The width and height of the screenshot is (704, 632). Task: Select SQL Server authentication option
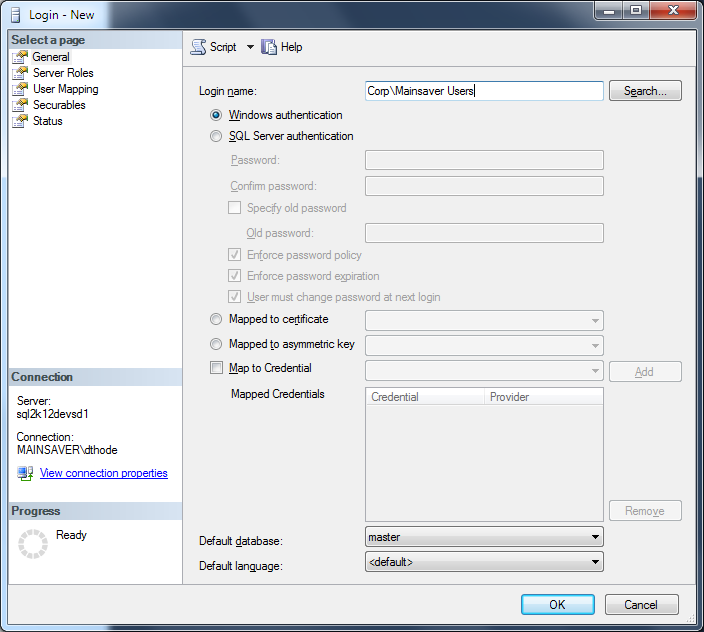216,136
